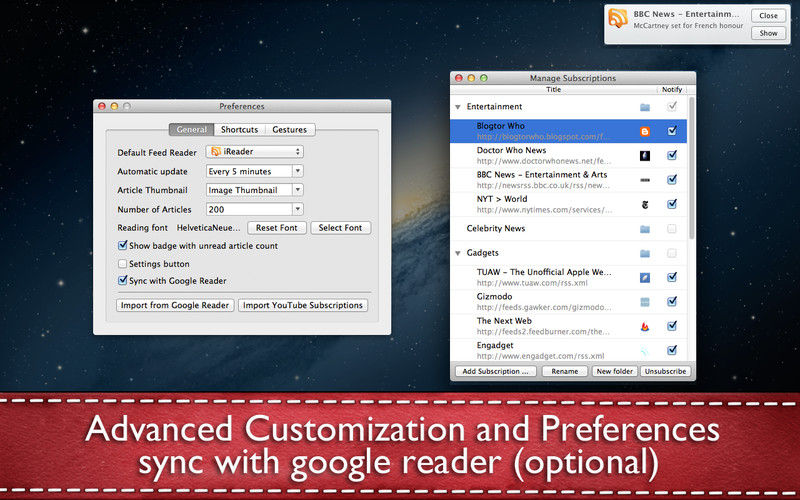Collapse the Entertainment folder triangle
Viewport: 800px width, 500px height.
458,107
